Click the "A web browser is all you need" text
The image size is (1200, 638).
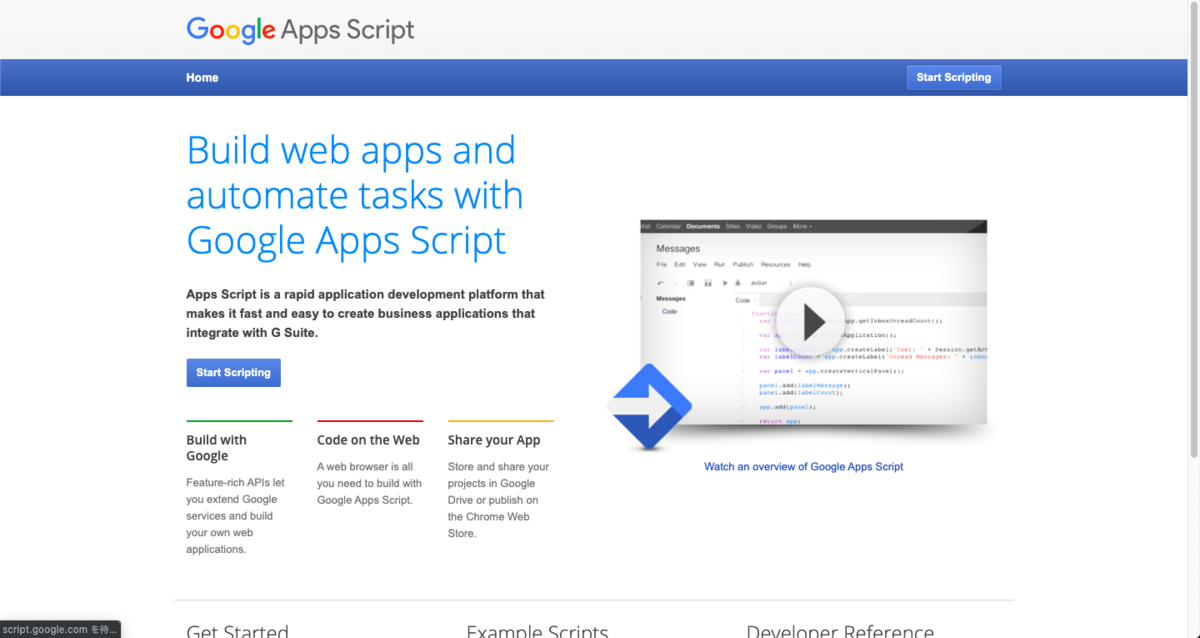[x=369, y=483]
